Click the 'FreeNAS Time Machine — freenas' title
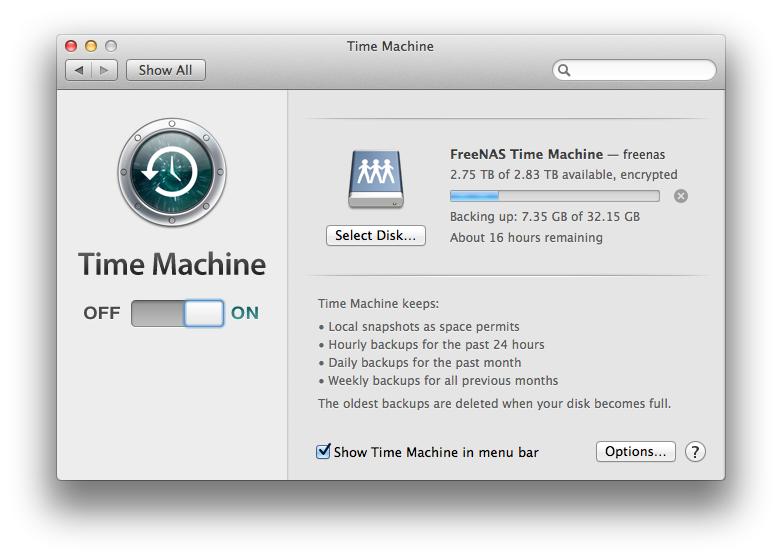This screenshot has width=782, height=559. tap(558, 155)
